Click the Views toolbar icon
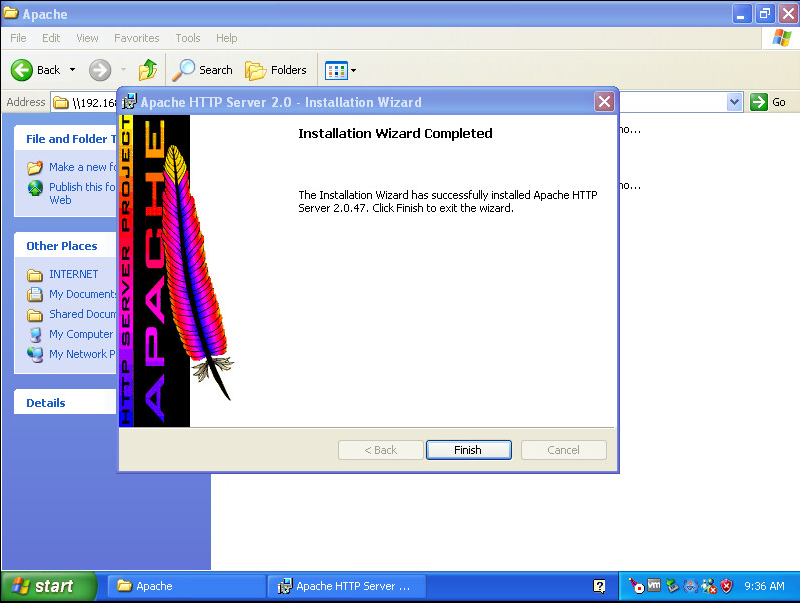This screenshot has height=603, width=800. point(336,70)
